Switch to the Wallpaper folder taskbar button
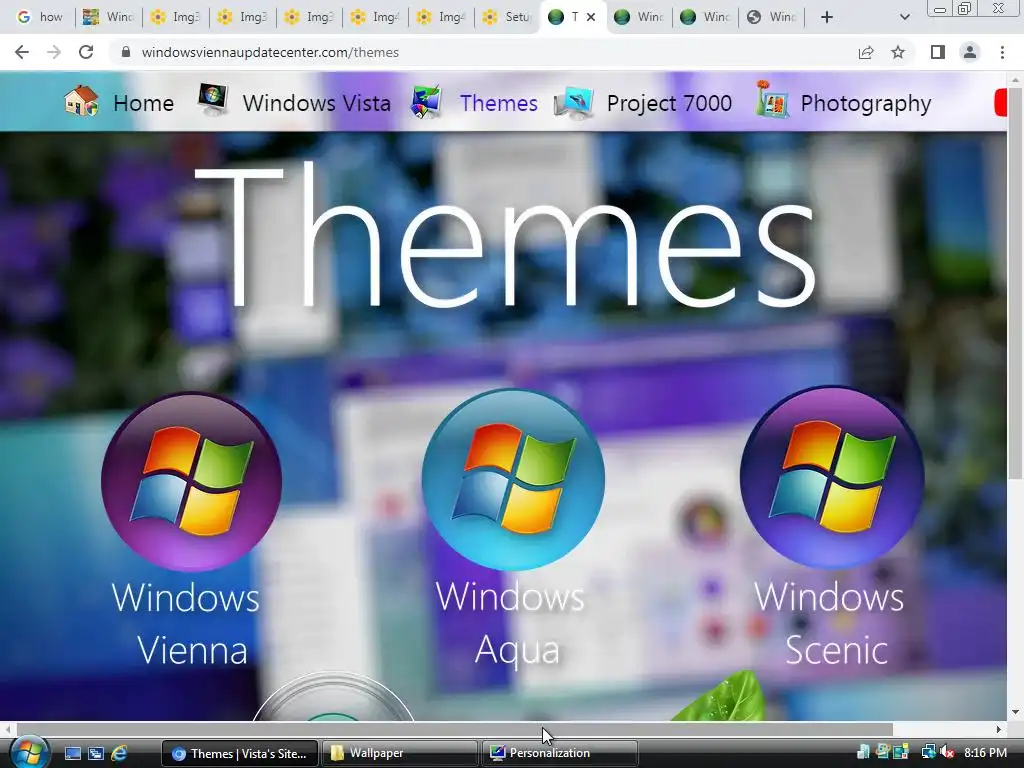1024x768 pixels. point(400,754)
